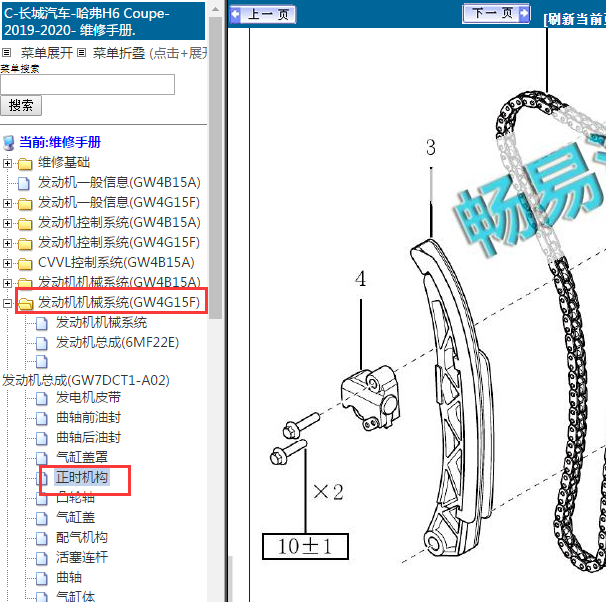Screen dimensions: 606x602
Task: Expand the 维修基础 folder
Action: tap(7, 163)
